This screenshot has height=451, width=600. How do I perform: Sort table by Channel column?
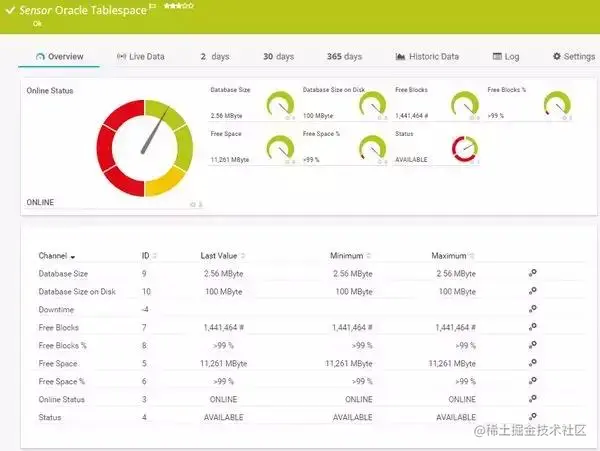(x=57, y=256)
